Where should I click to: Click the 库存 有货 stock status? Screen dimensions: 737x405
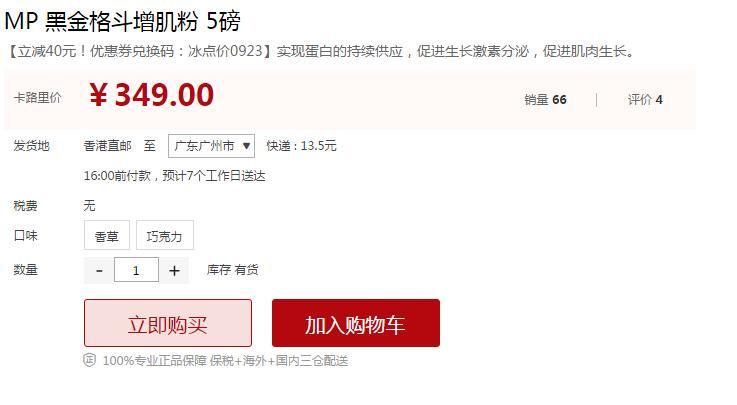point(233,270)
